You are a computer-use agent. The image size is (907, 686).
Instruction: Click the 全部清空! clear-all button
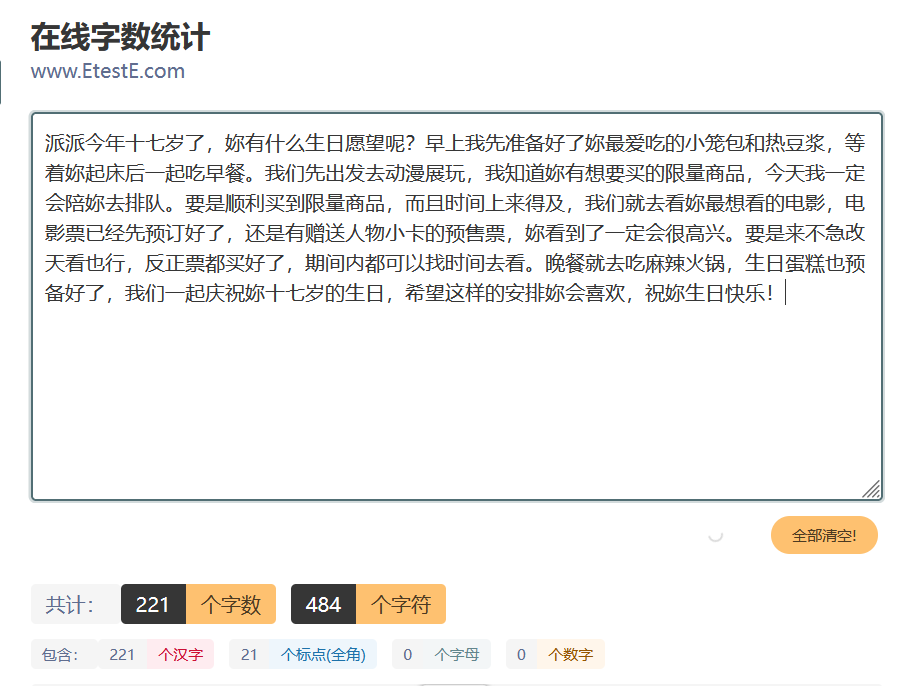(824, 535)
